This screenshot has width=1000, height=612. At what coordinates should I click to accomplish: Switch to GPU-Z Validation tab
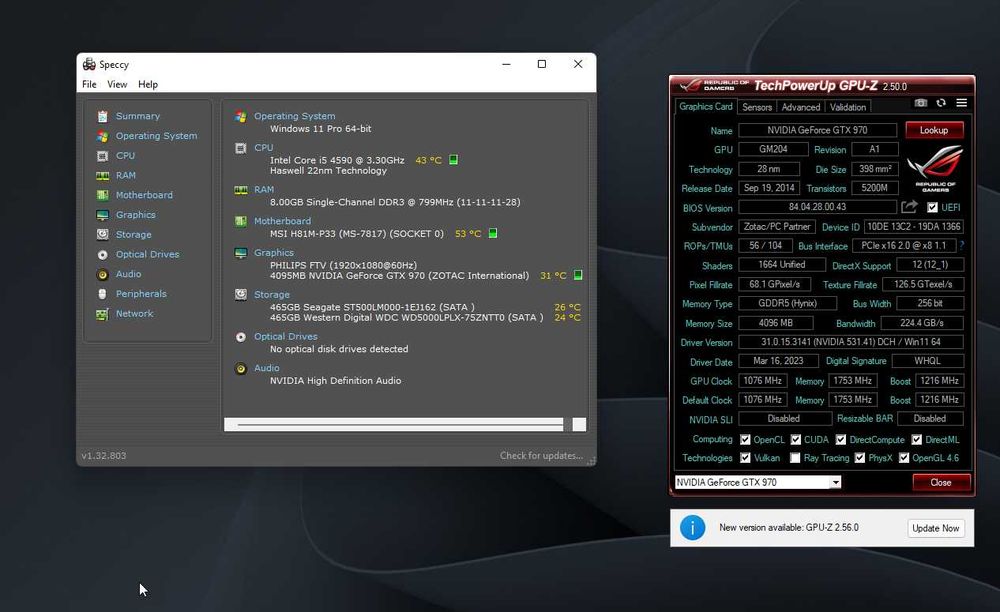848,107
